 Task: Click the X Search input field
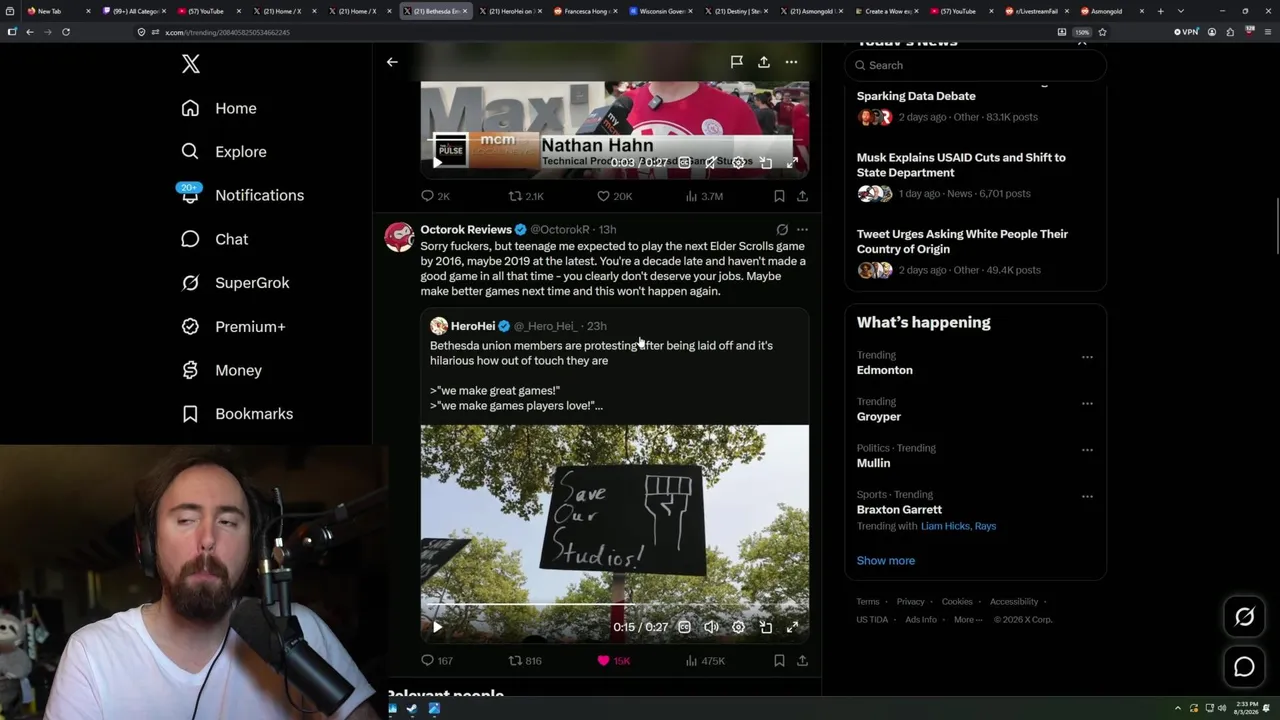click(976, 65)
